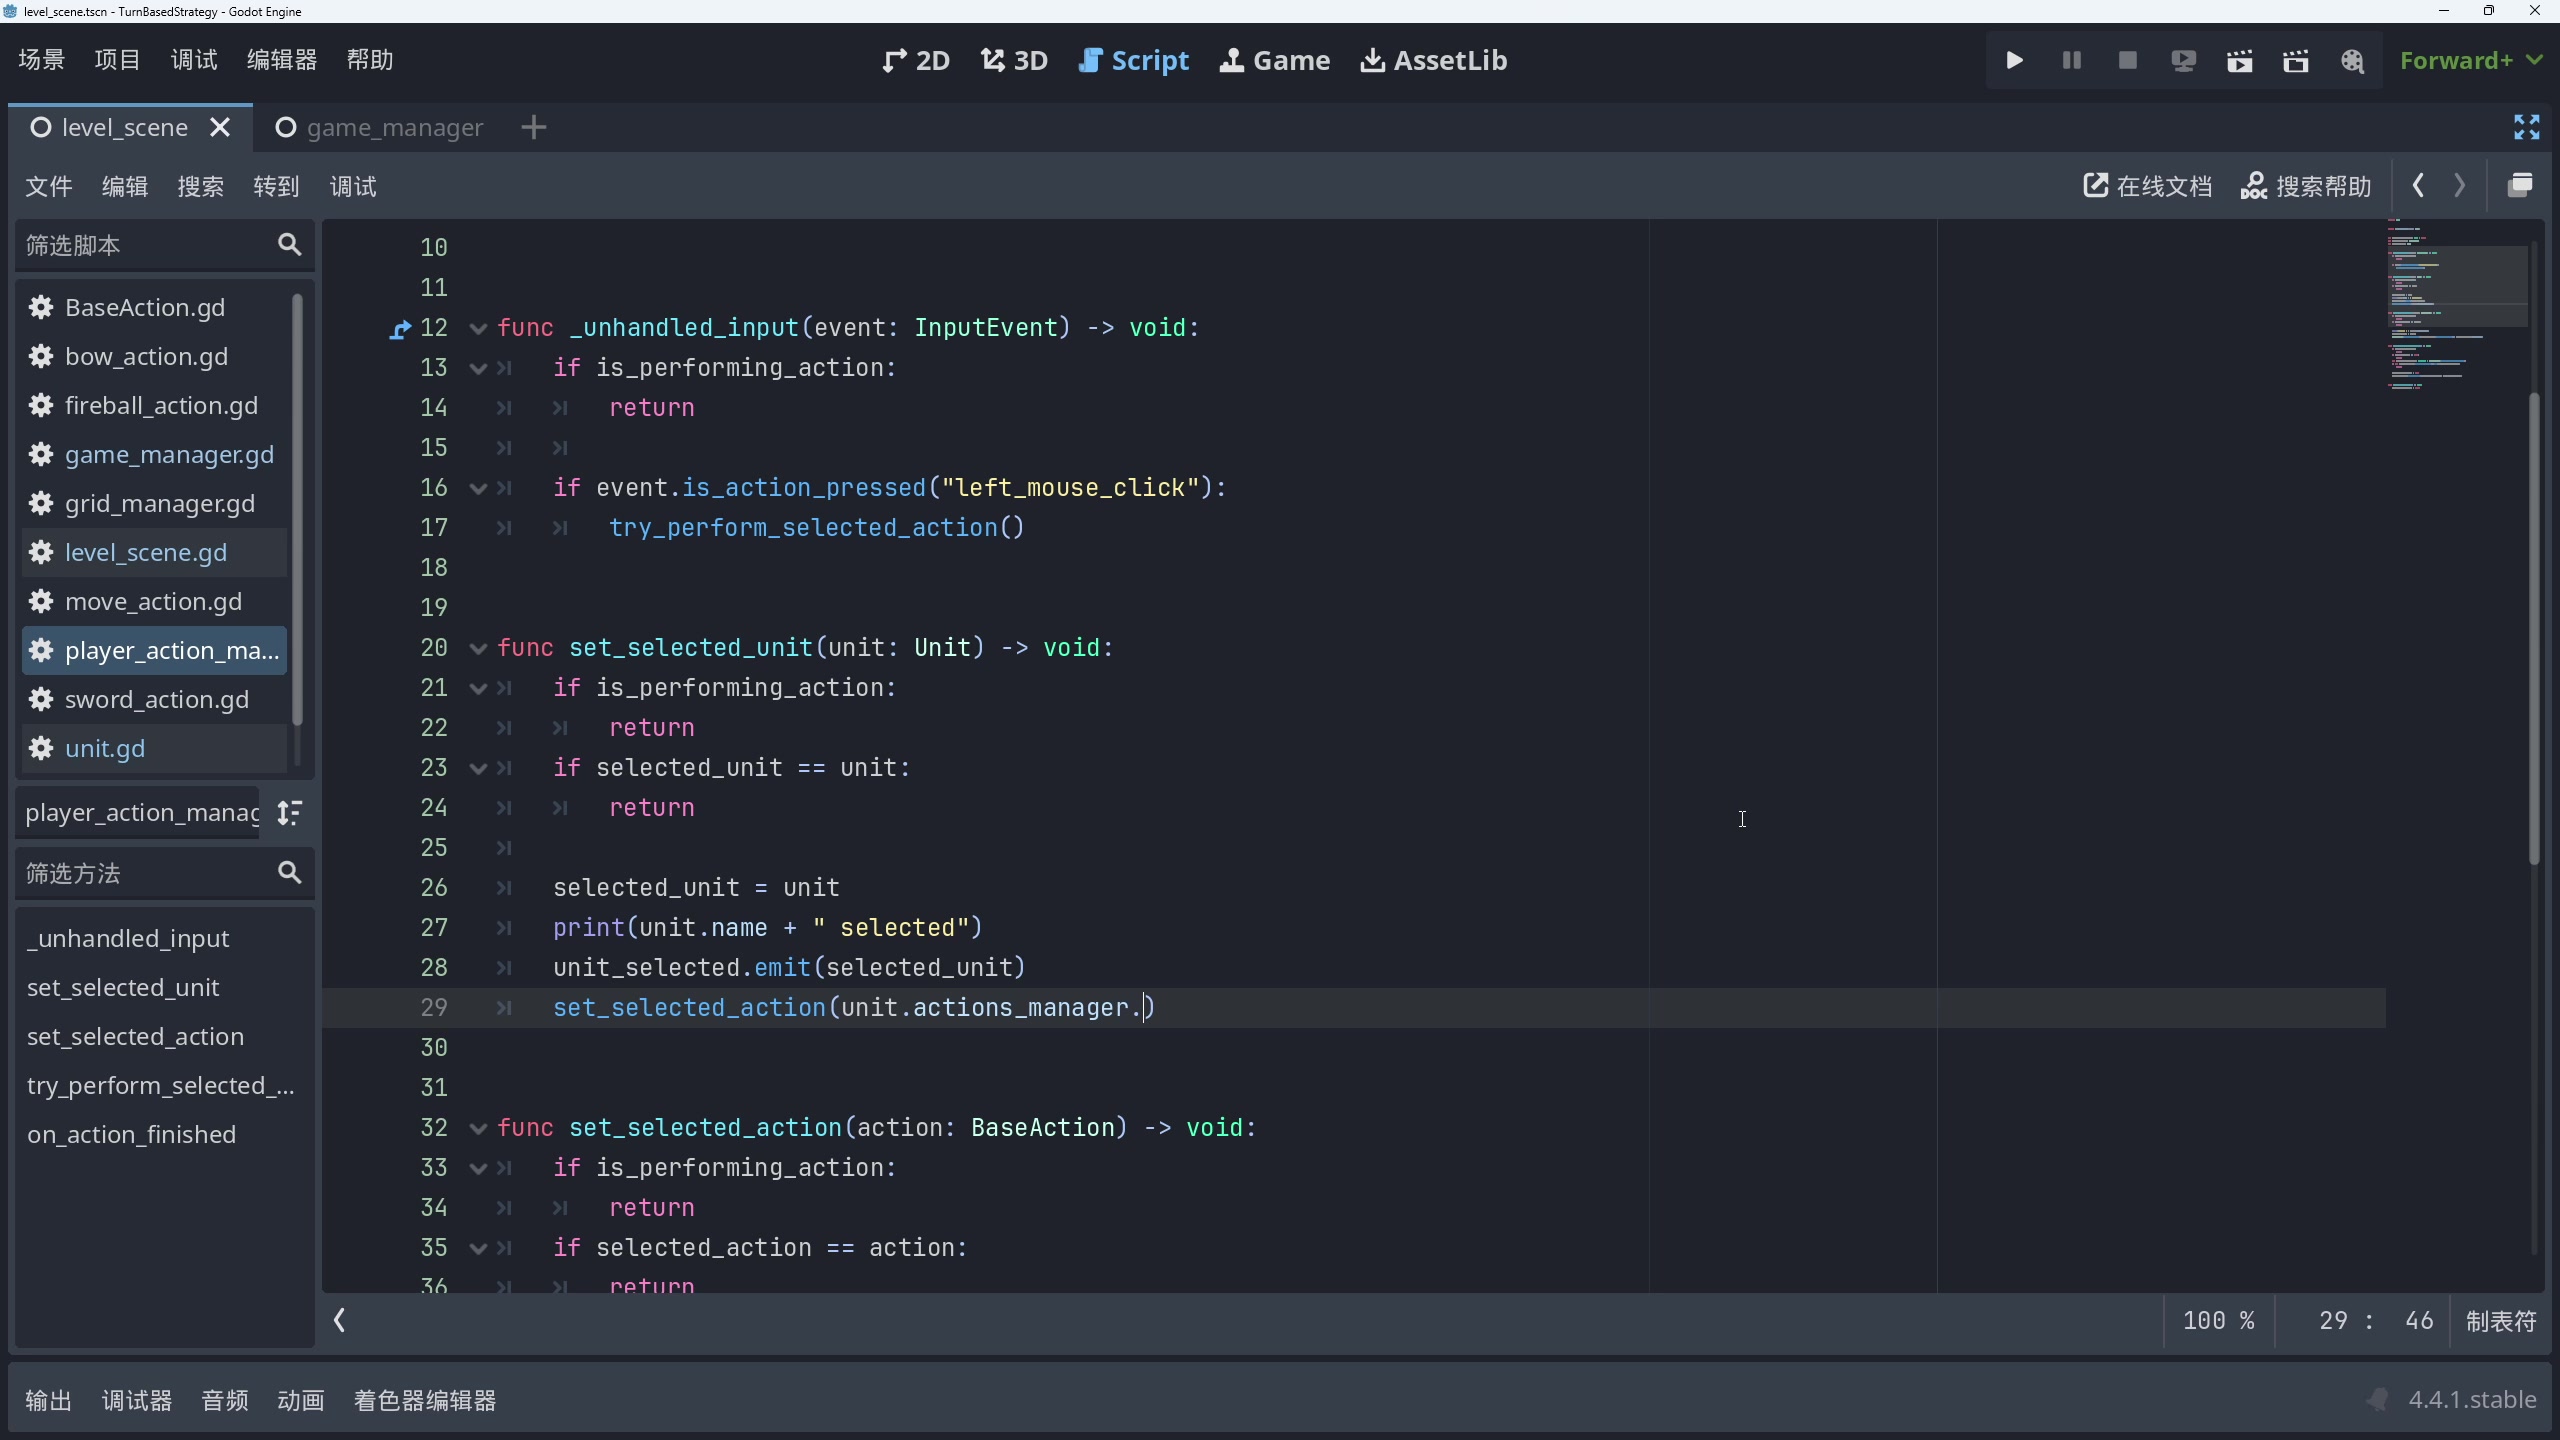Image resolution: width=2560 pixels, height=1440 pixels.
Task: Open script history back navigation arrow
Action: pyautogui.click(x=2418, y=185)
